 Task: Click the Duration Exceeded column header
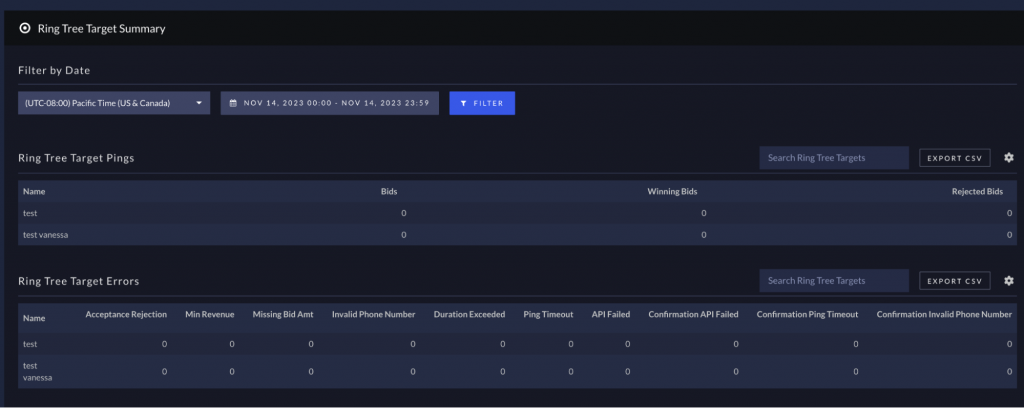(469, 314)
